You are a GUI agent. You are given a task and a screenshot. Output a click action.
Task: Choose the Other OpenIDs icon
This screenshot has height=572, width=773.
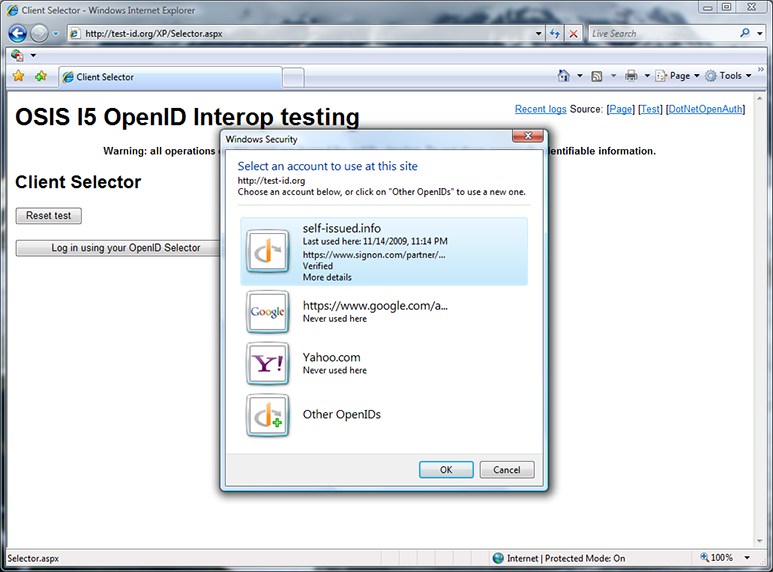tap(268, 415)
